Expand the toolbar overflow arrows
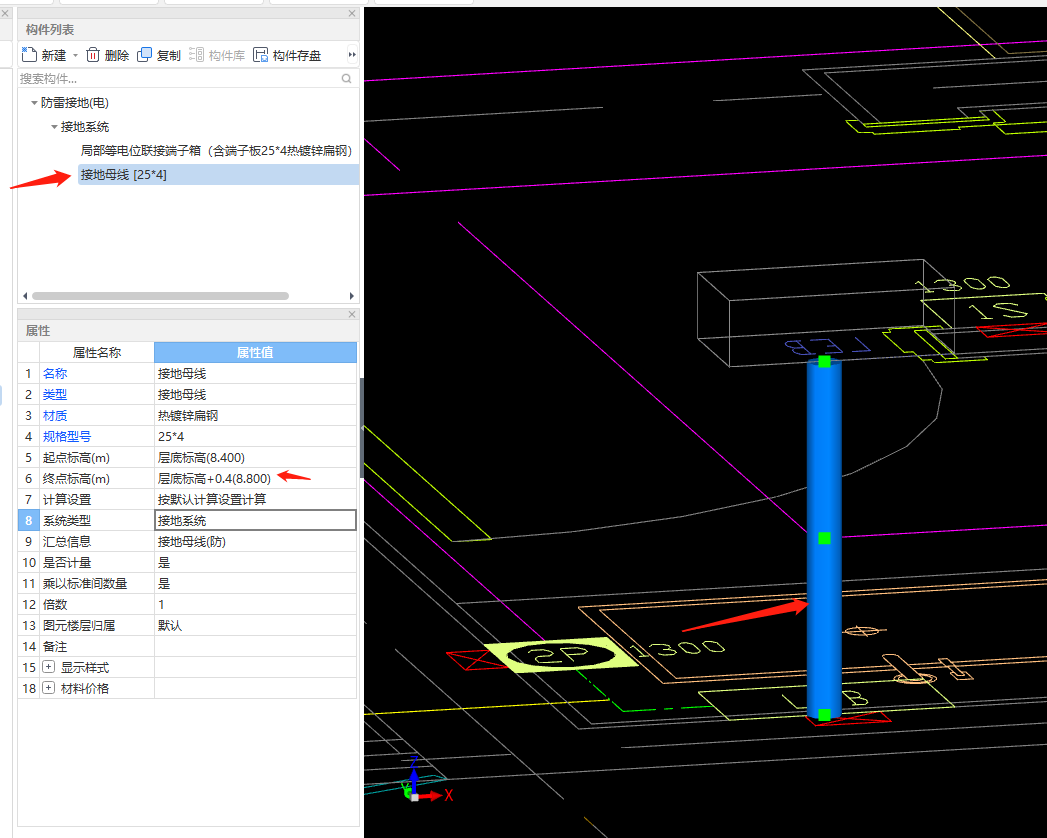 point(352,55)
